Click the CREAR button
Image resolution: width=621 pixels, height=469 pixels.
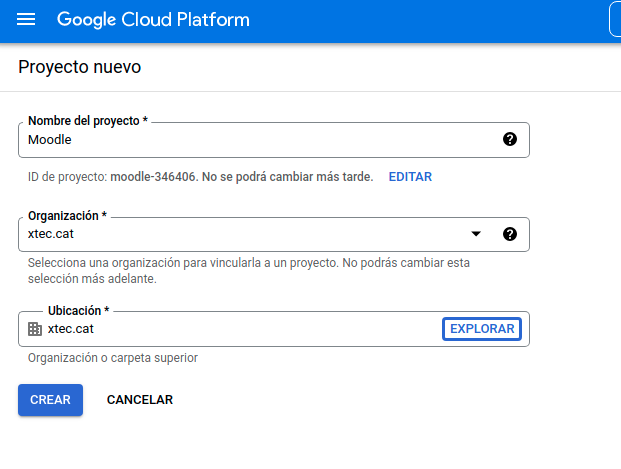pyautogui.click(x=50, y=400)
